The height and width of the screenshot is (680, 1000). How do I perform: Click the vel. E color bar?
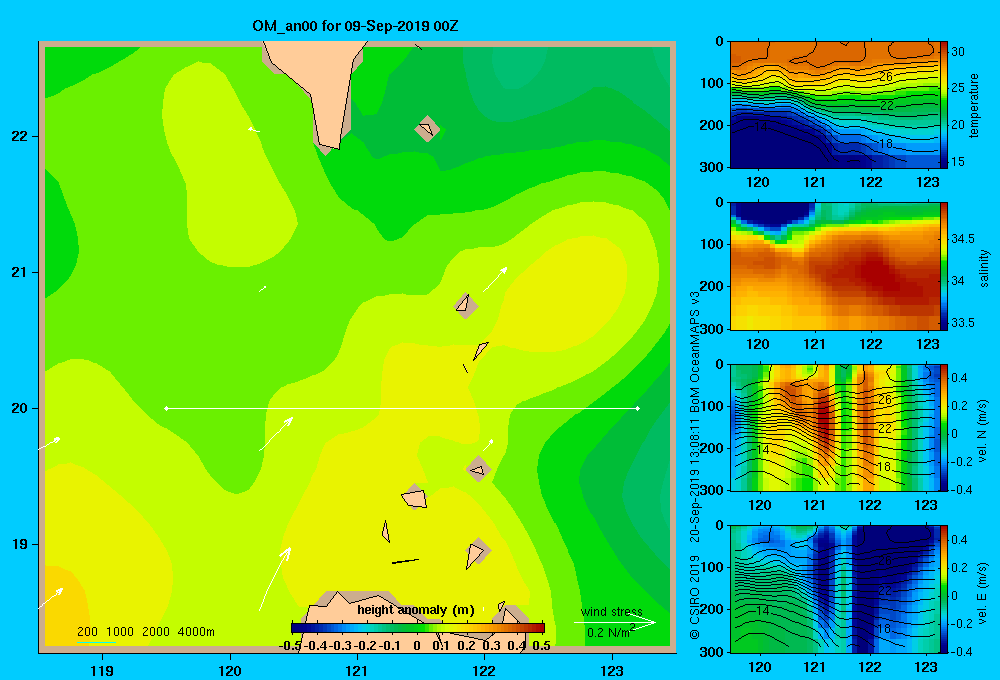(944, 589)
